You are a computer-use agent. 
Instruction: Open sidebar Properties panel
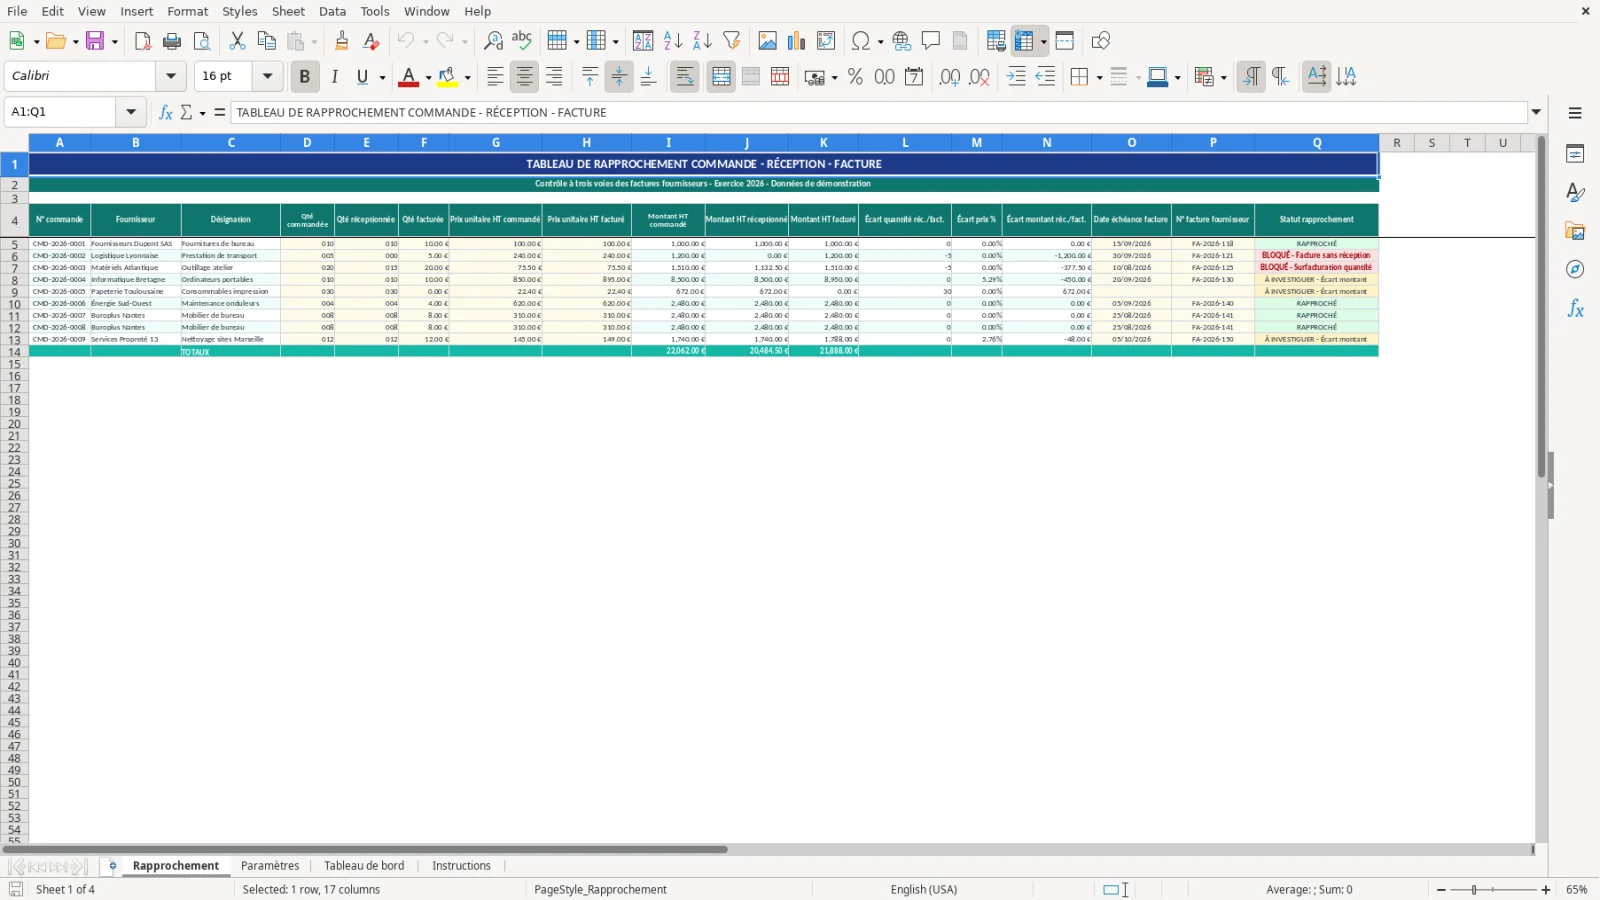coord(1575,154)
